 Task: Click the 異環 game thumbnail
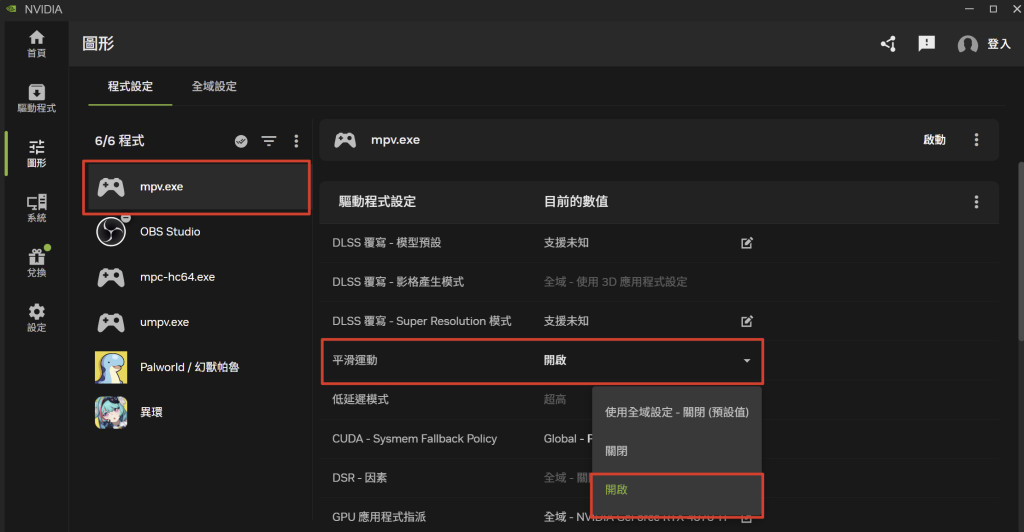111,412
